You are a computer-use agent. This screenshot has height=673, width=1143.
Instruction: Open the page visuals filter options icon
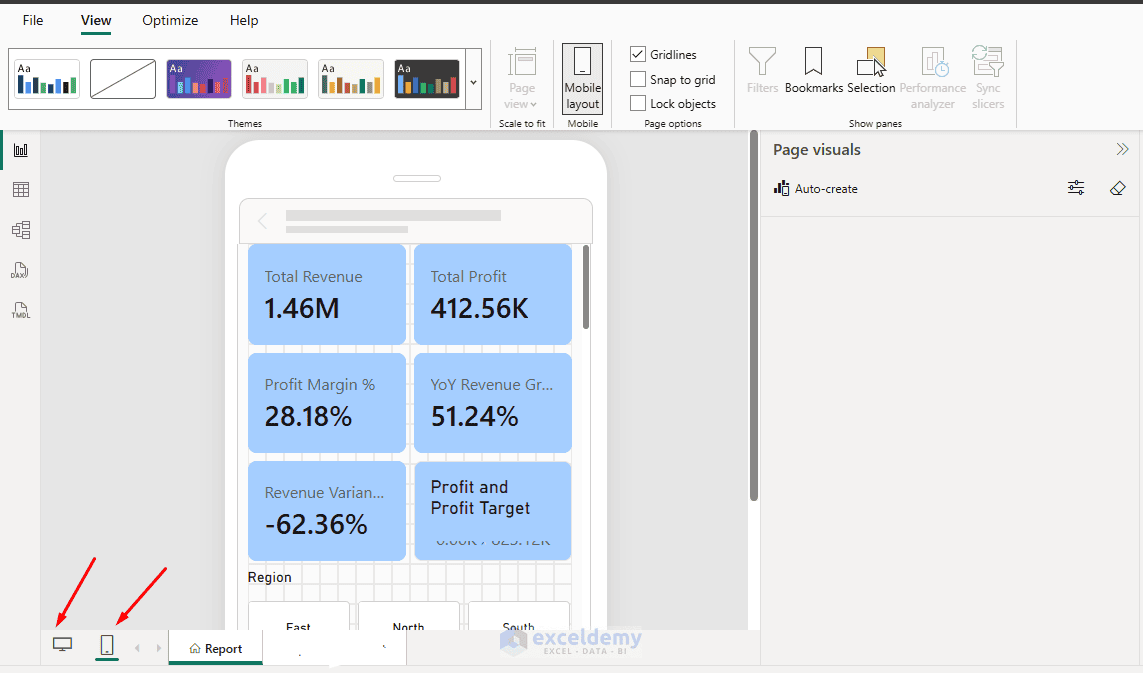(1076, 189)
